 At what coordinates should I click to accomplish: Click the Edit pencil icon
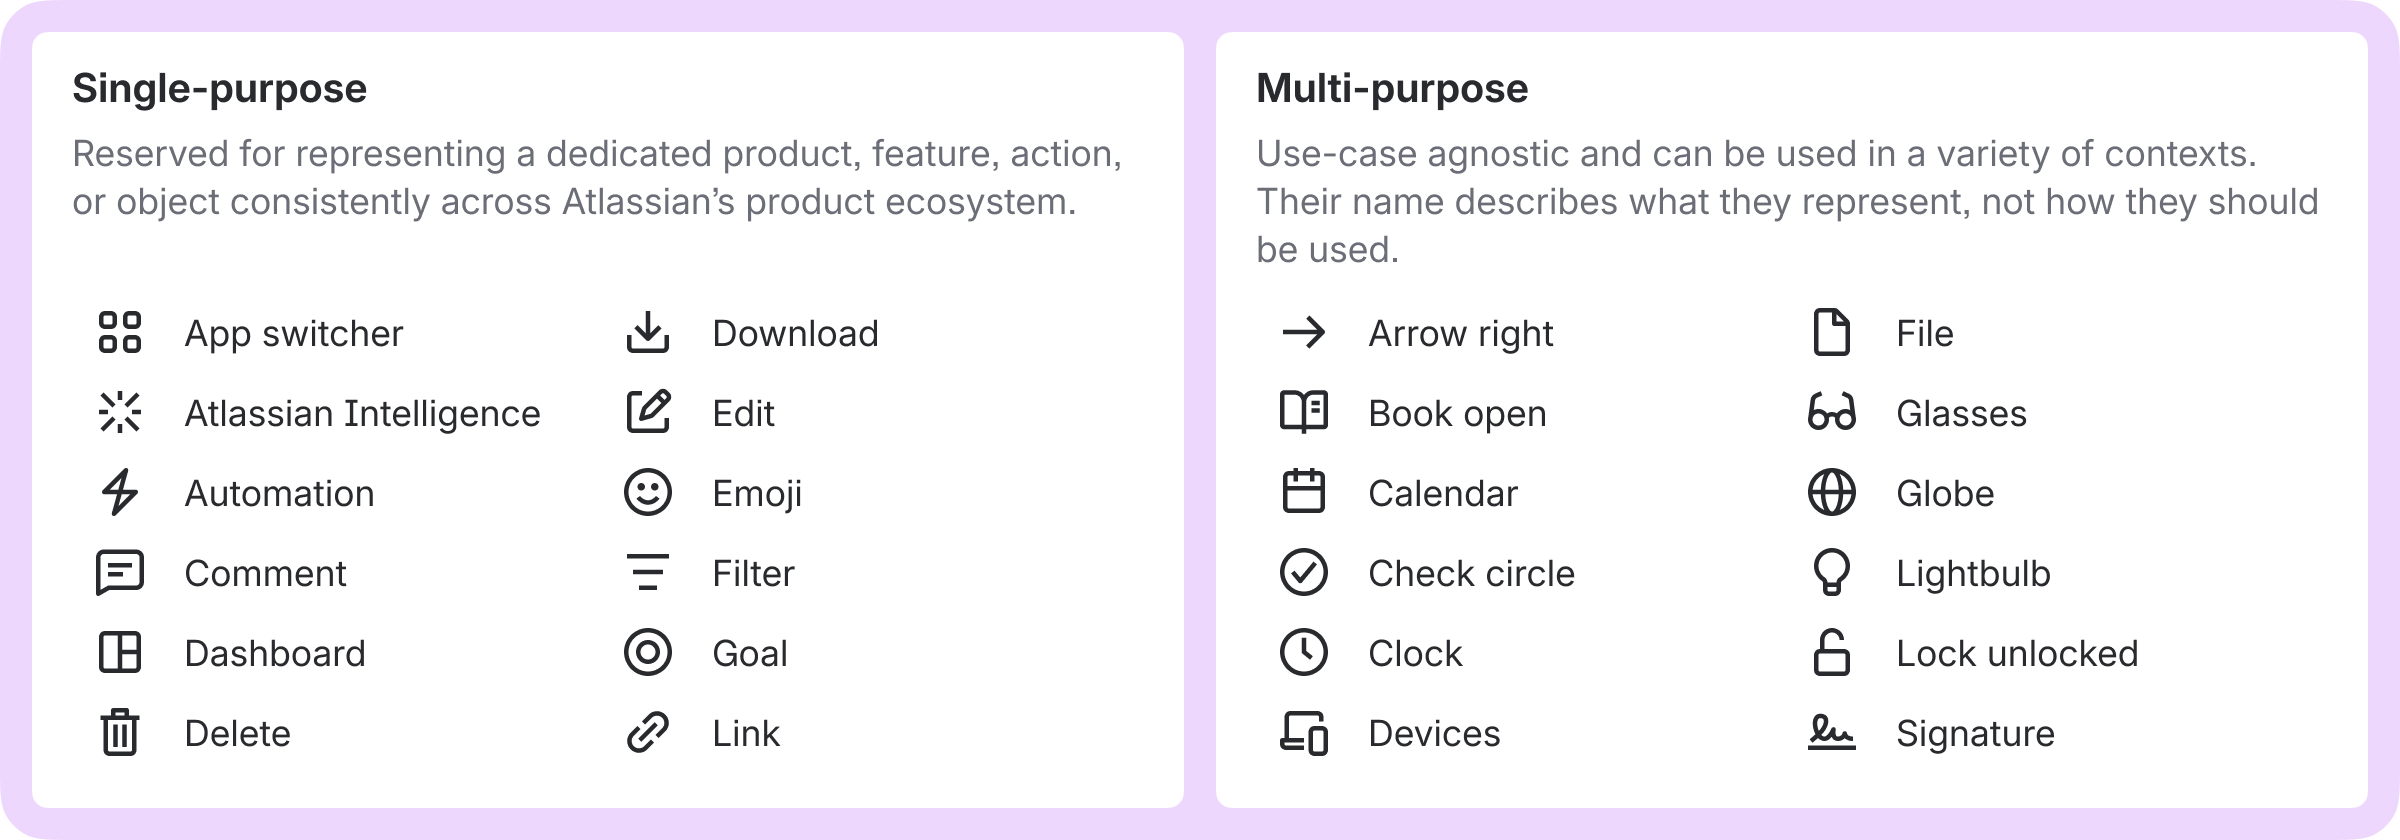coord(648,413)
